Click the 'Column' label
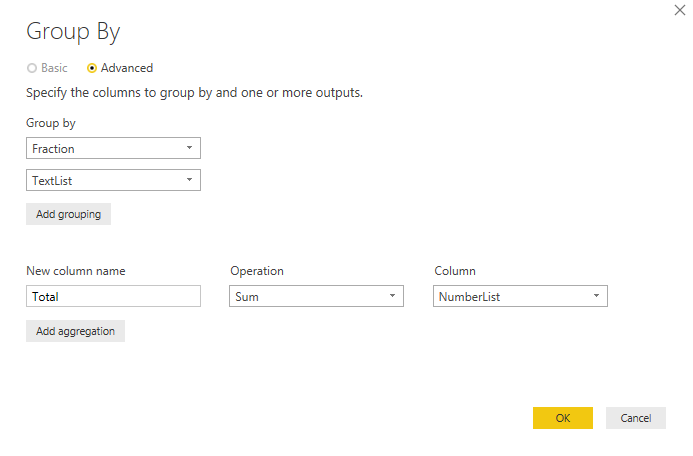 point(455,271)
